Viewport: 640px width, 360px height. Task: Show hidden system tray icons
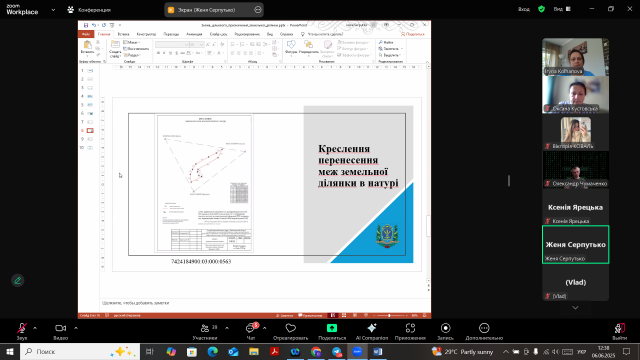pos(505,351)
